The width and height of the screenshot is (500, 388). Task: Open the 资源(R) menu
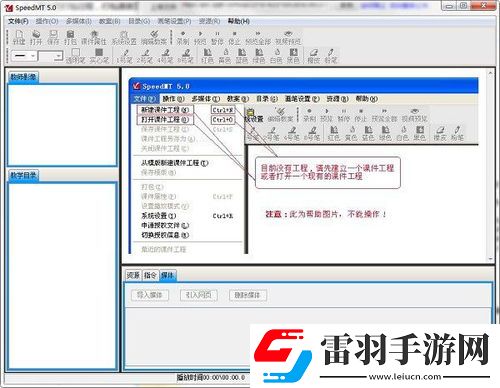(x=209, y=21)
